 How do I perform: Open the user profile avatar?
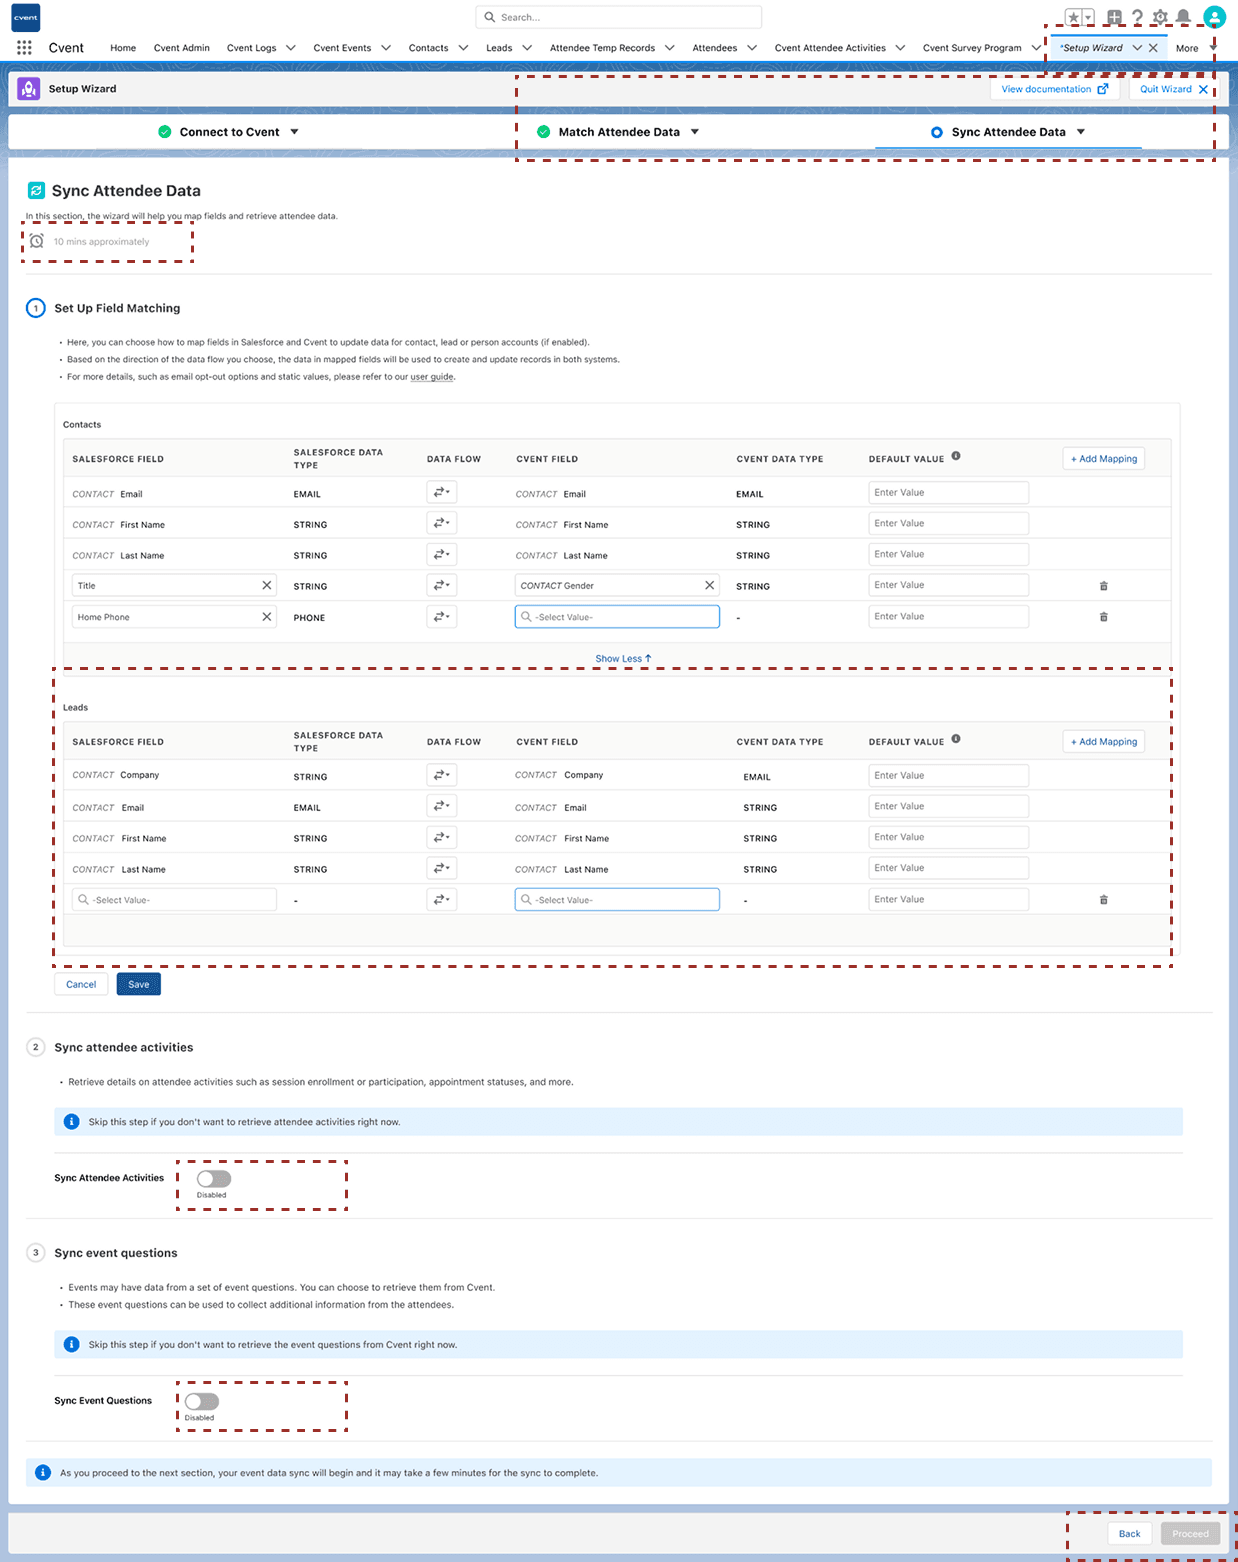(1214, 17)
